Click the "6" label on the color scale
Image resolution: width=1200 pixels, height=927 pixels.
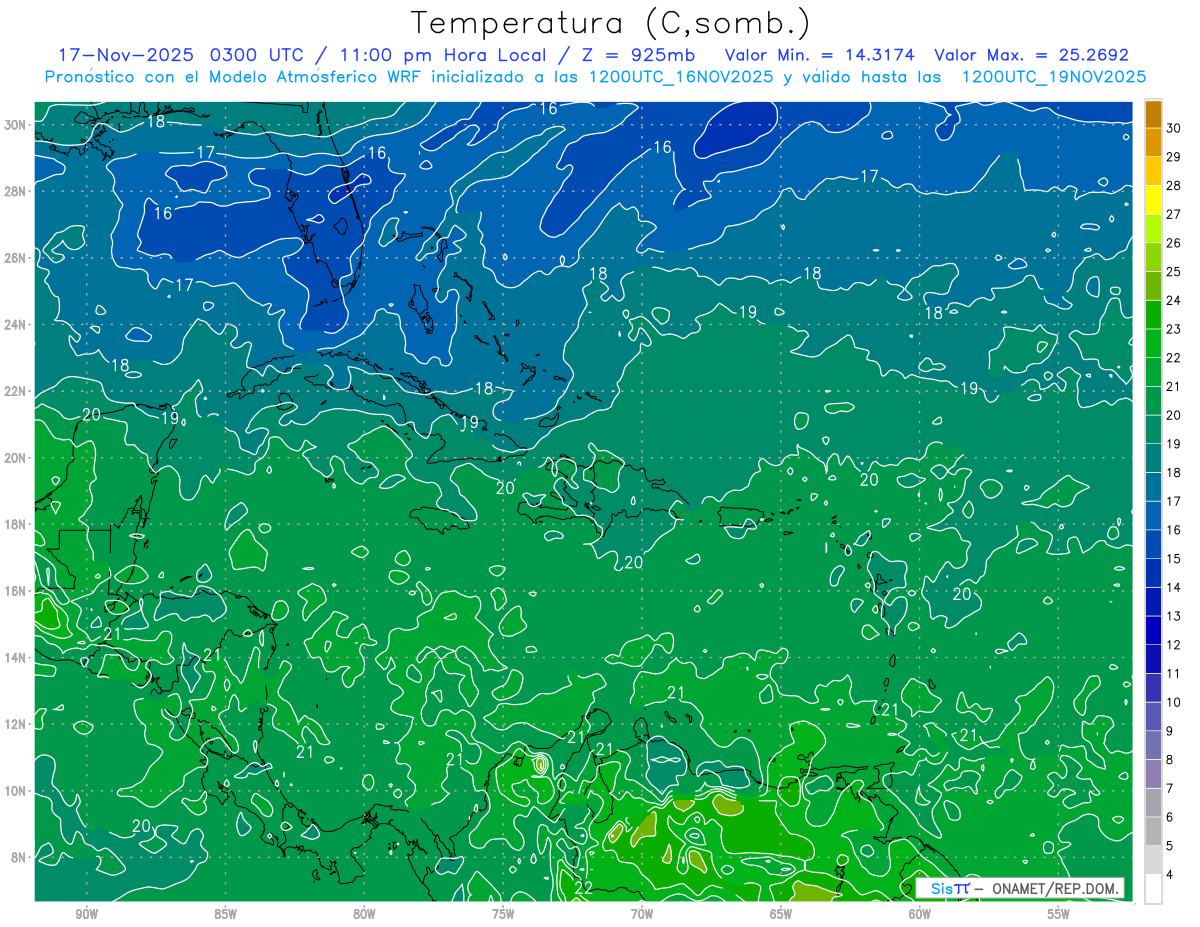1171,817
